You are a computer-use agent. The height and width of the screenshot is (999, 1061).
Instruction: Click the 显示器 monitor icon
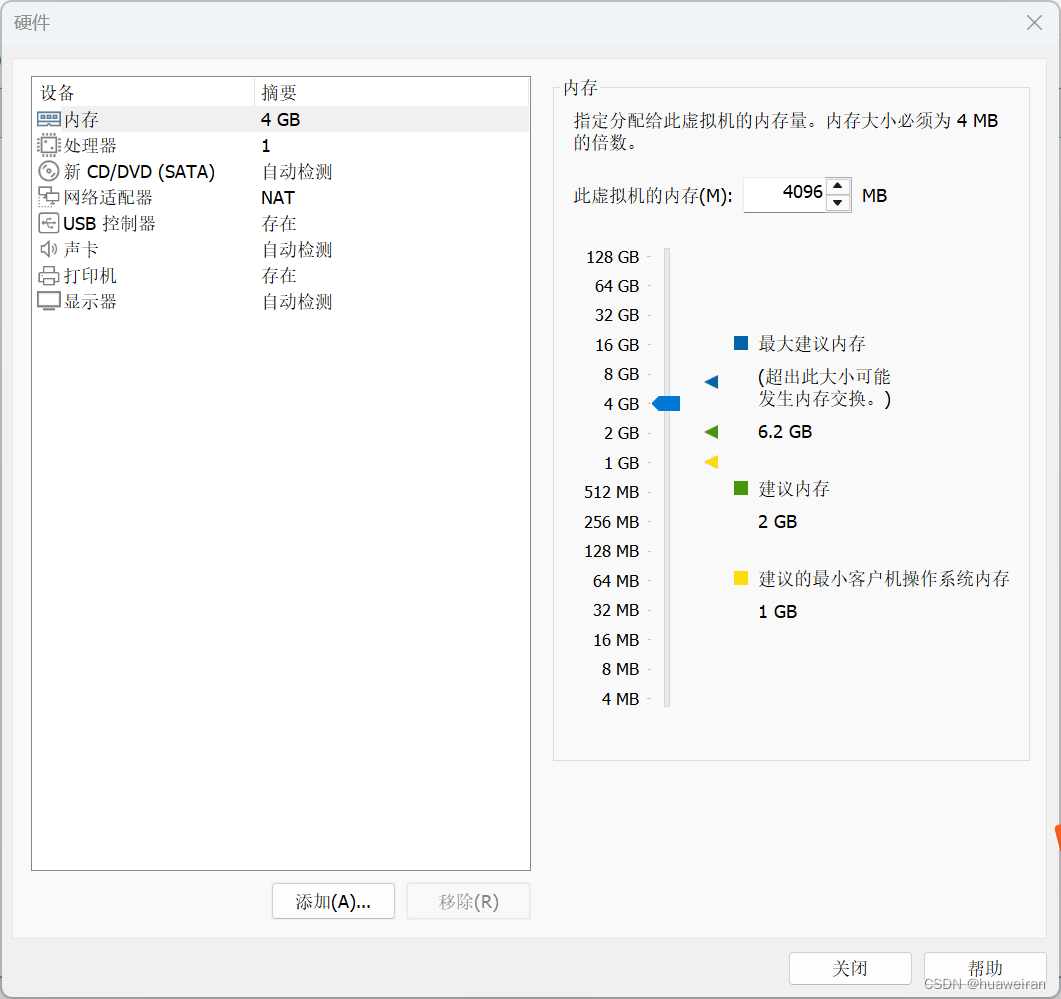pos(49,301)
